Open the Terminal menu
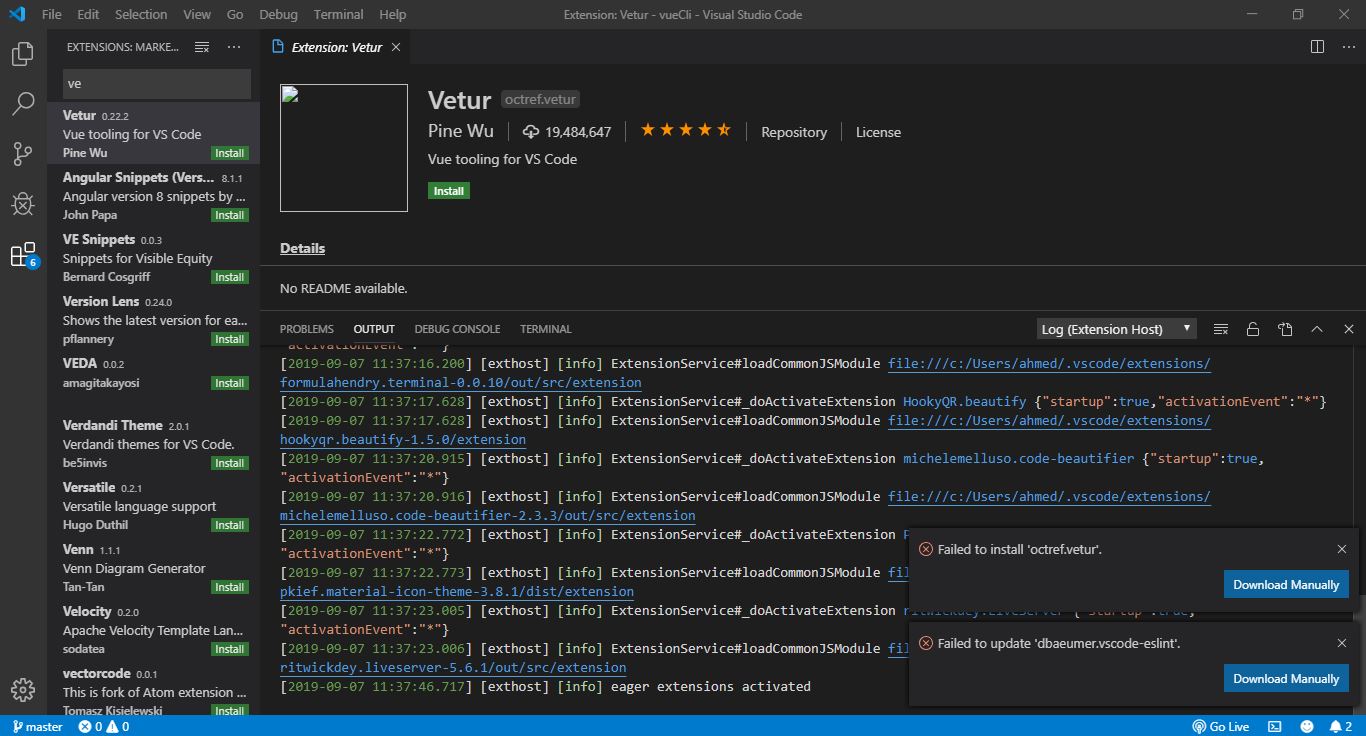 coord(337,14)
